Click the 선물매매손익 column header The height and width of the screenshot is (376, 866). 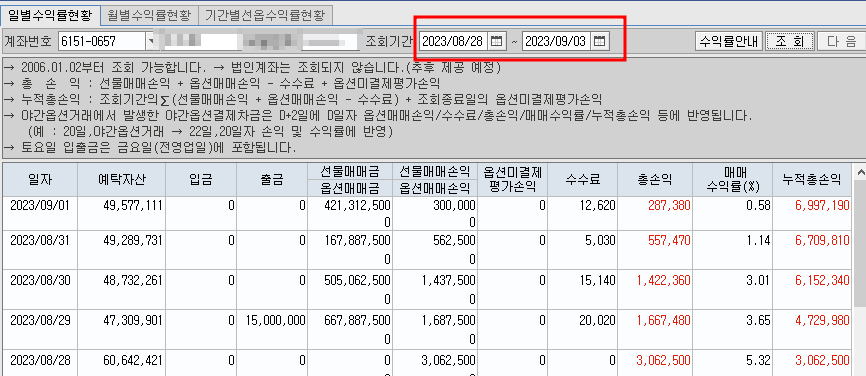(x=435, y=171)
